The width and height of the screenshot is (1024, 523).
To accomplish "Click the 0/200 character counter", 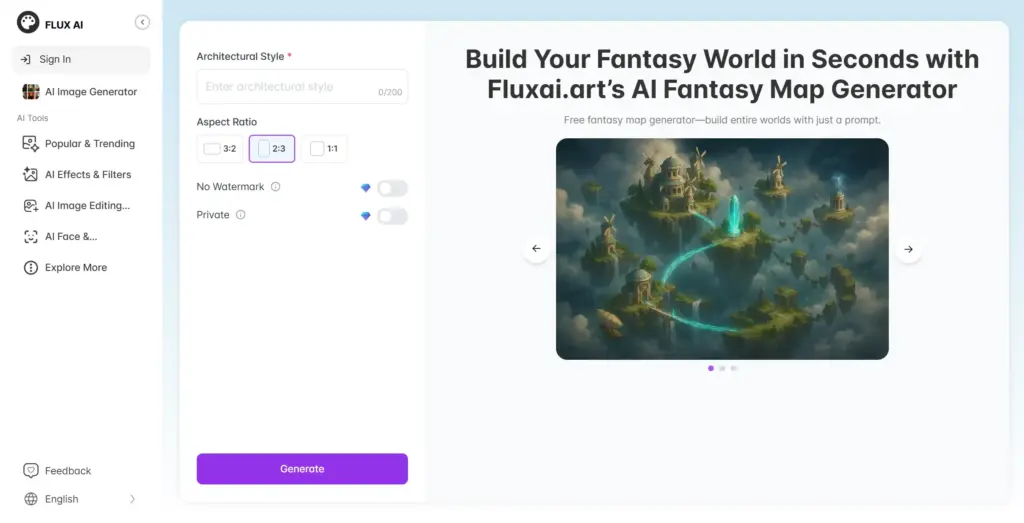I will pos(390,93).
